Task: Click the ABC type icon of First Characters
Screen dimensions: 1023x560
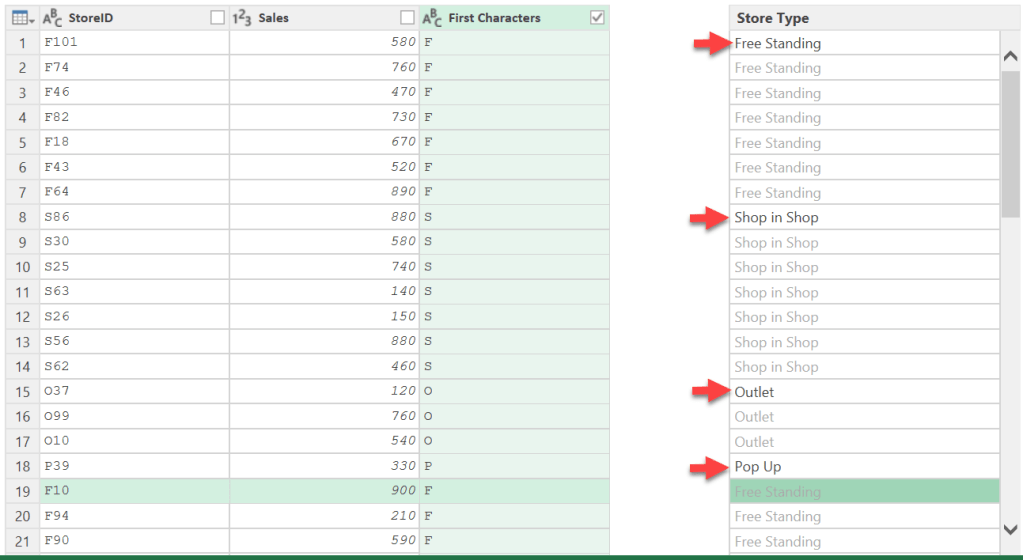Action: [433, 18]
